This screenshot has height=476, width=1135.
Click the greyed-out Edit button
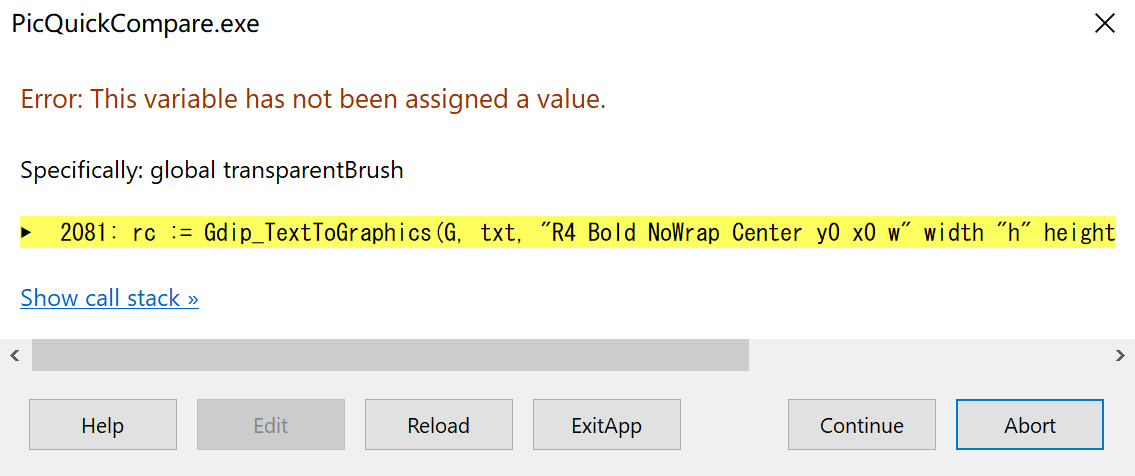(x=271, y=425)
